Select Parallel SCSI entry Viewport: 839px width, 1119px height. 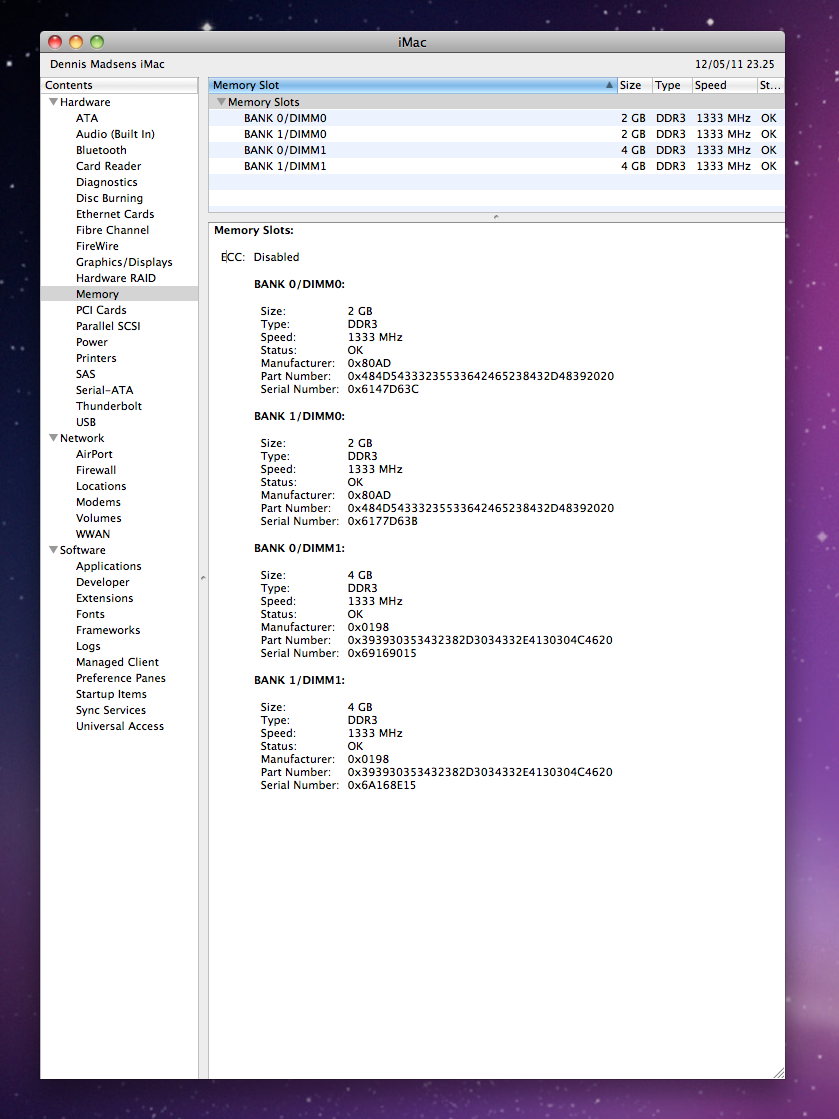108,326
